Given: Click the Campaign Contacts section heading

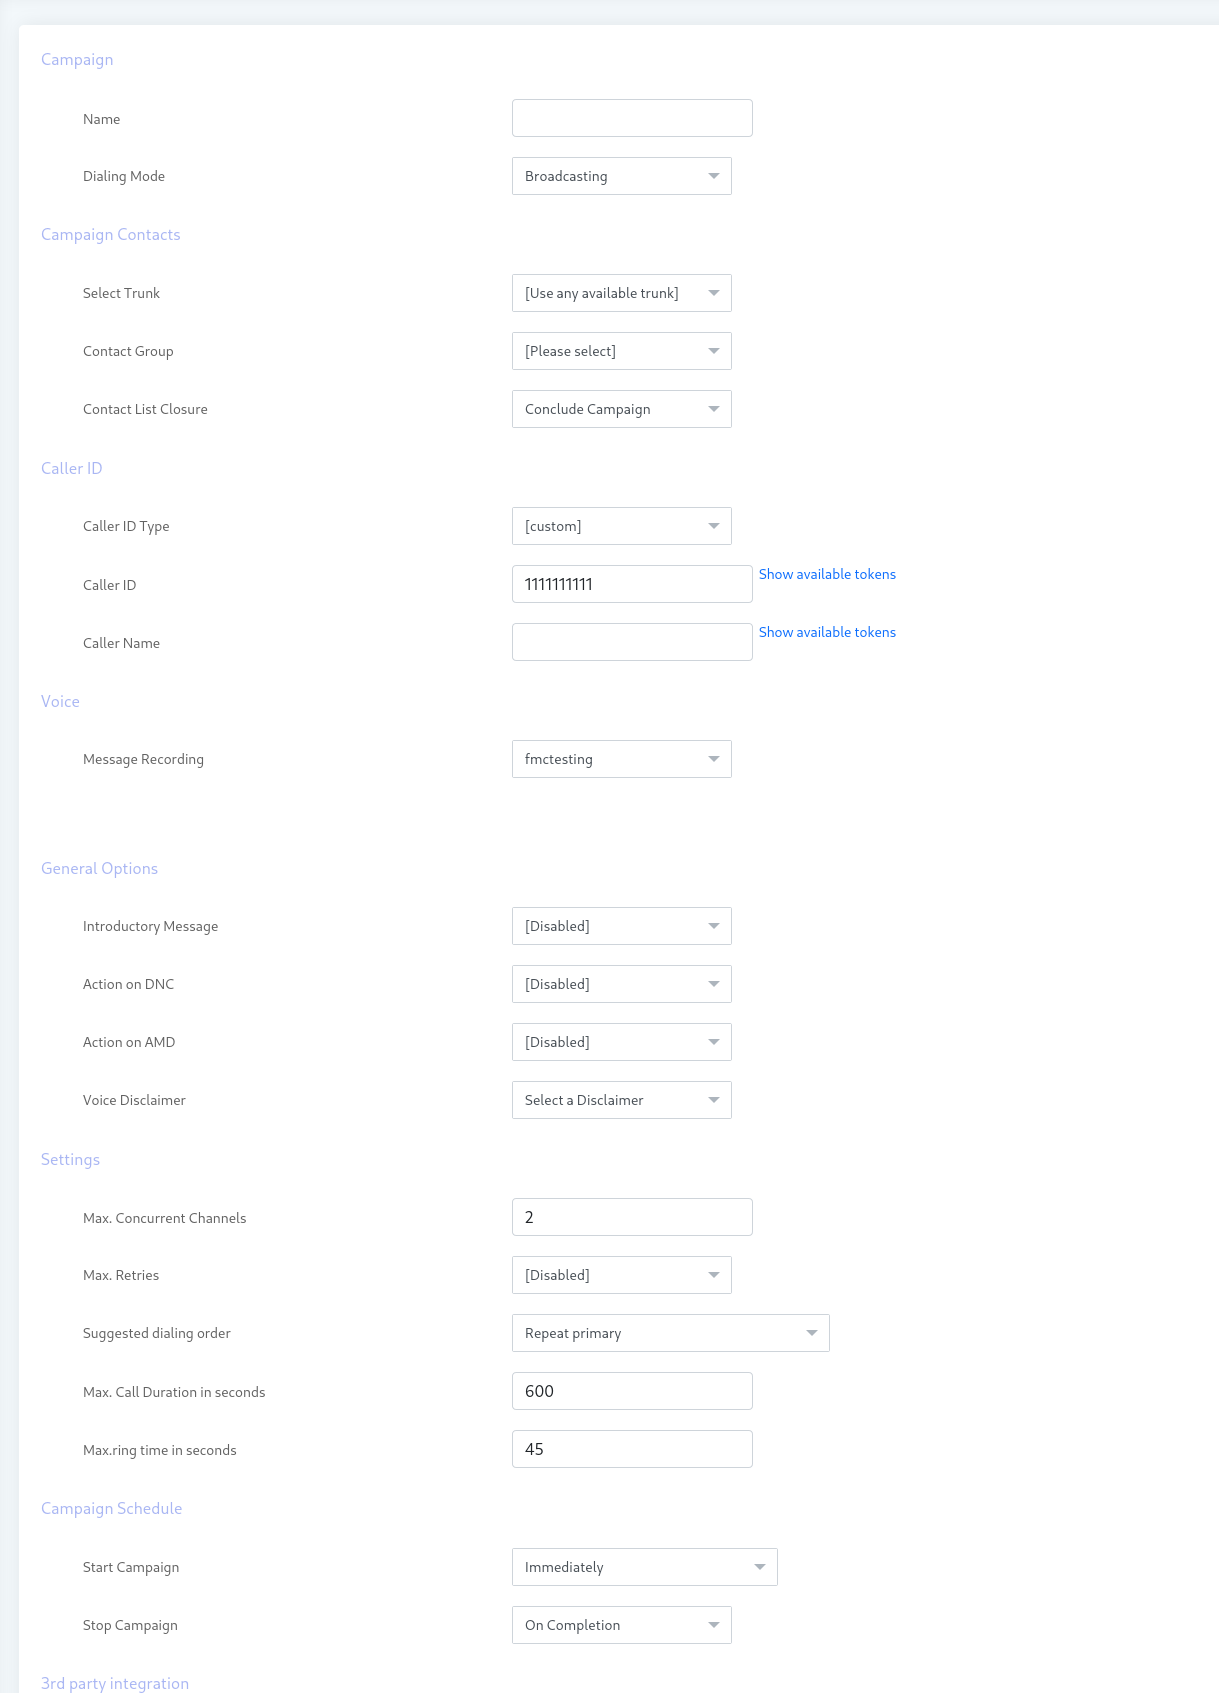Looking at the screenshot, I should (x=111, y=234).
